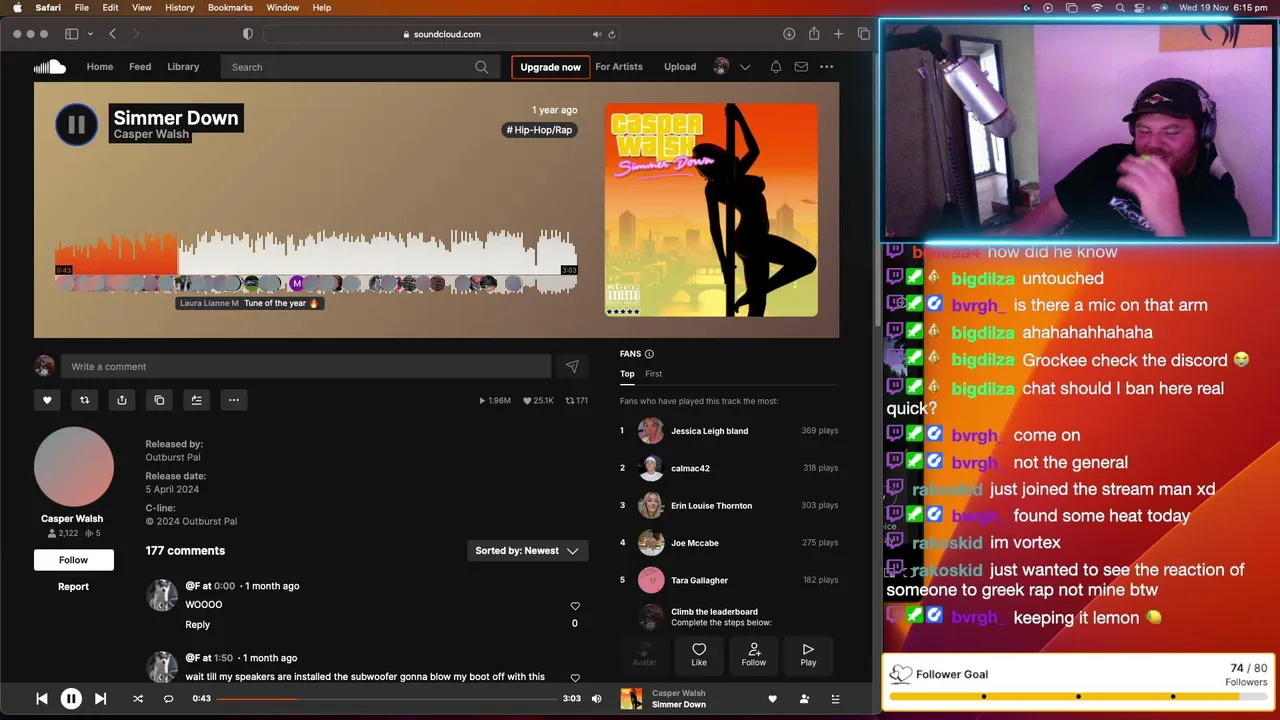
Task: Click the Hip-Hop/Rap tag
Action: [539, 130]
